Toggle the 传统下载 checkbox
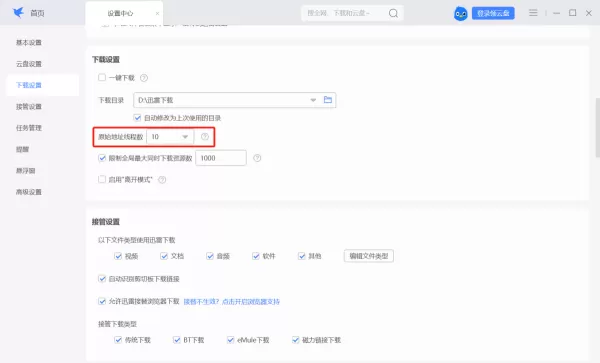The height and width of the screenshot is (363, 600). coord(118,340)
